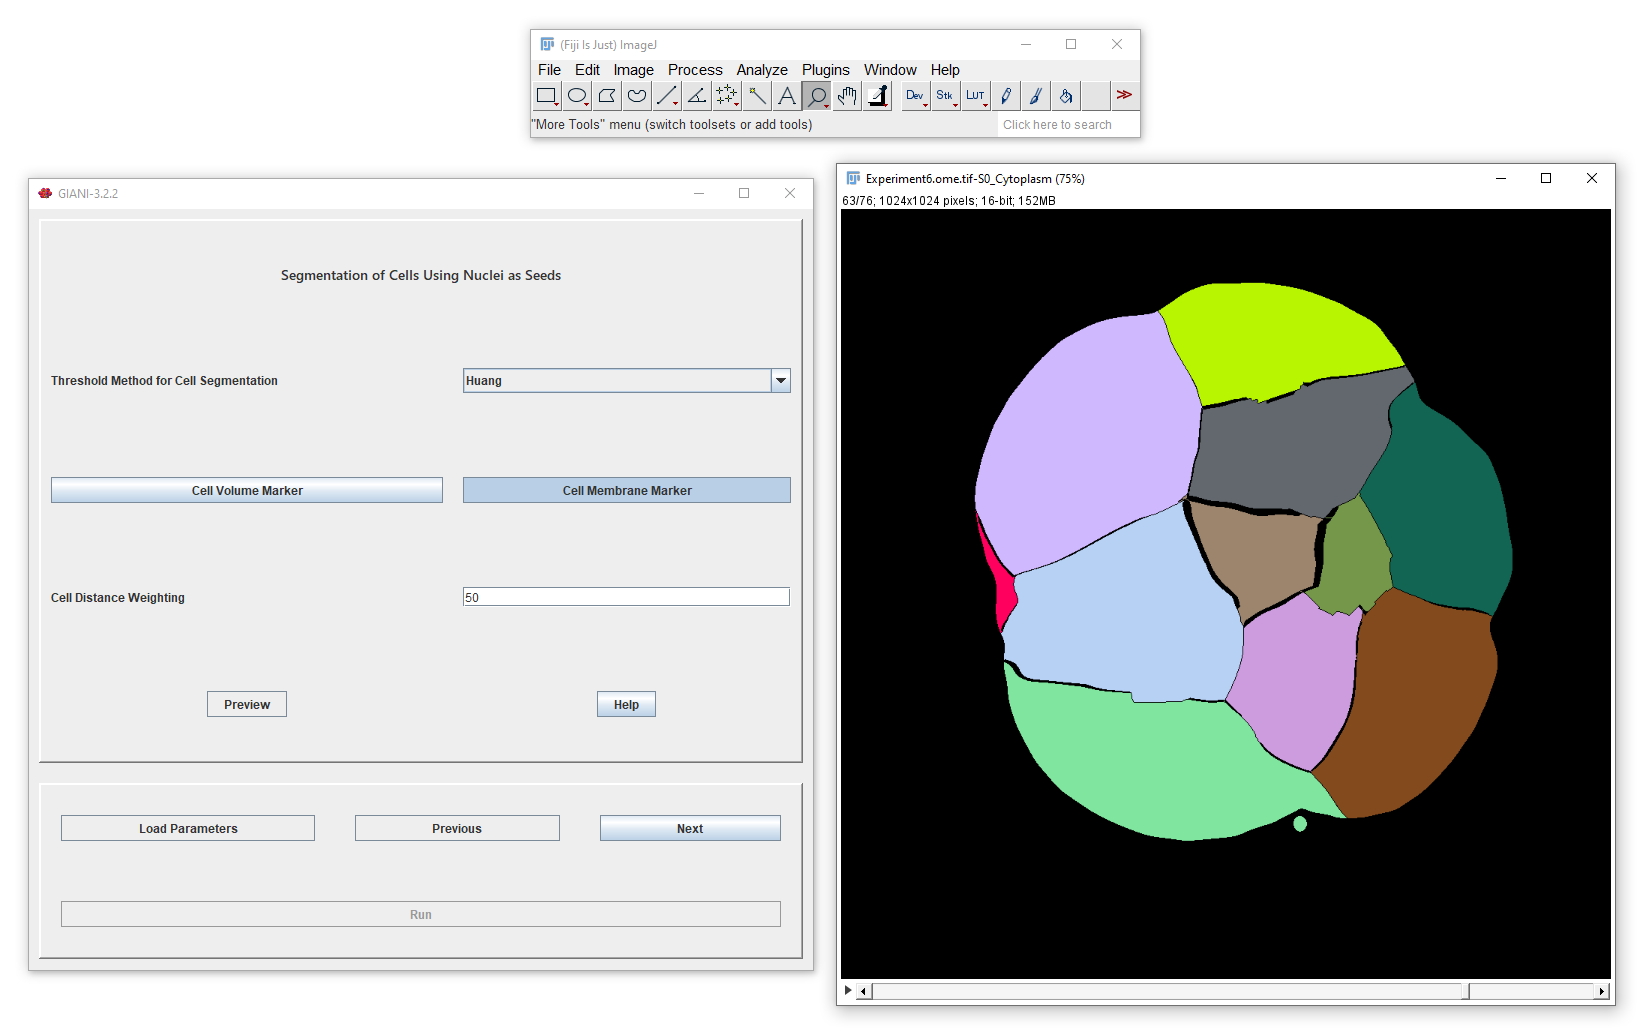Choose Cell Volume Marker
This screenshot has width=1638, height=1031.
click(x=247, y=490)
